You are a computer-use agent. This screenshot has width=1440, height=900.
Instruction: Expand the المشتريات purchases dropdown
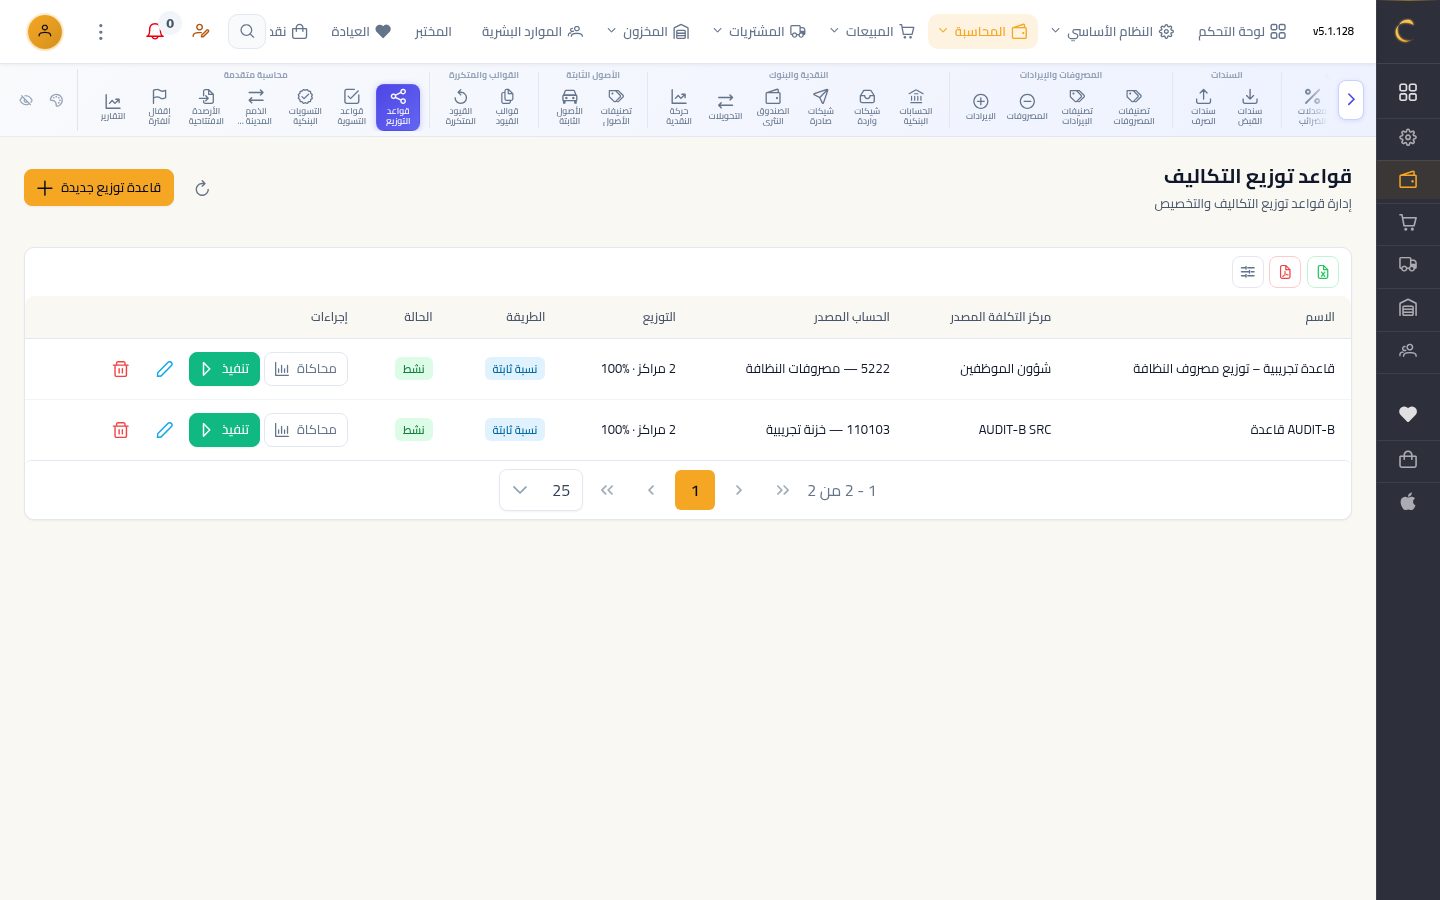pos(759,32)
